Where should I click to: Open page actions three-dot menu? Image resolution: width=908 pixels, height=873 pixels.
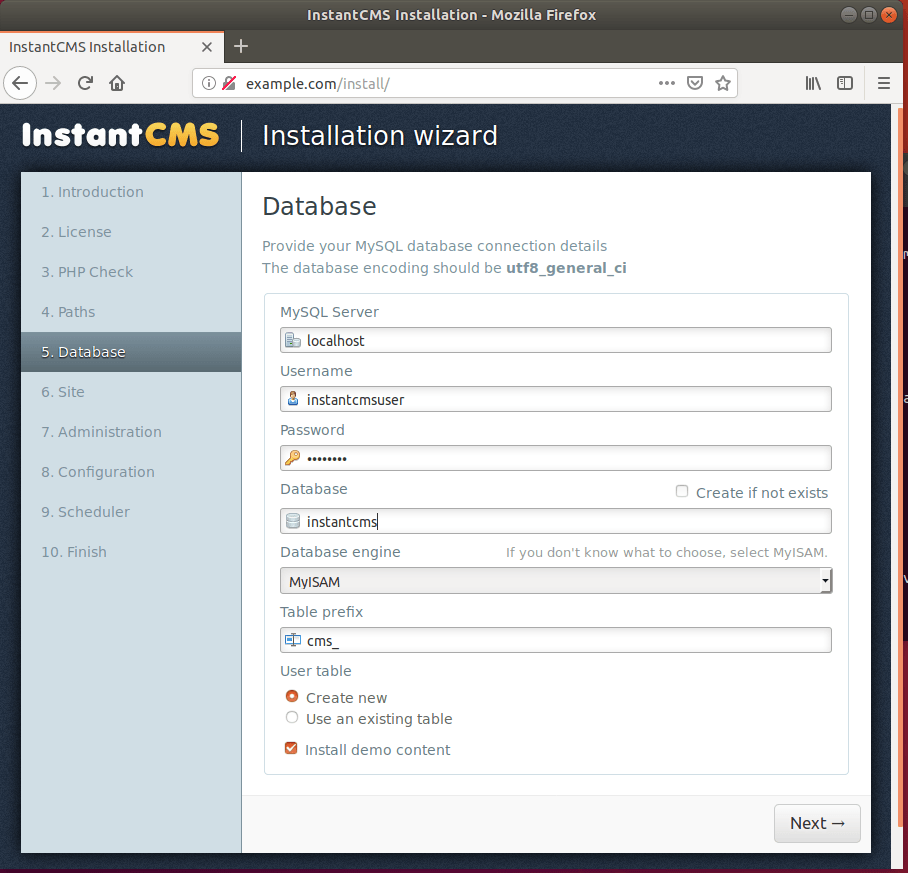tap(667, 83)
